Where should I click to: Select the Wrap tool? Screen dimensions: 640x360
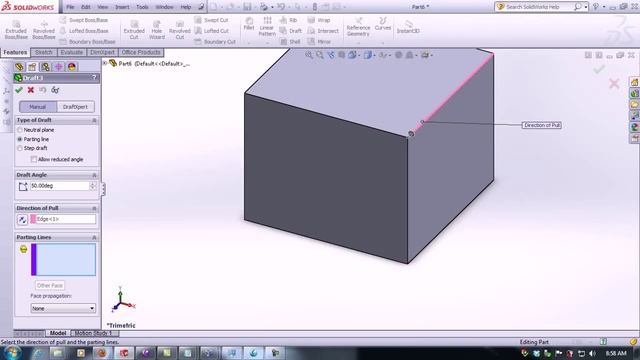(319, 20)
